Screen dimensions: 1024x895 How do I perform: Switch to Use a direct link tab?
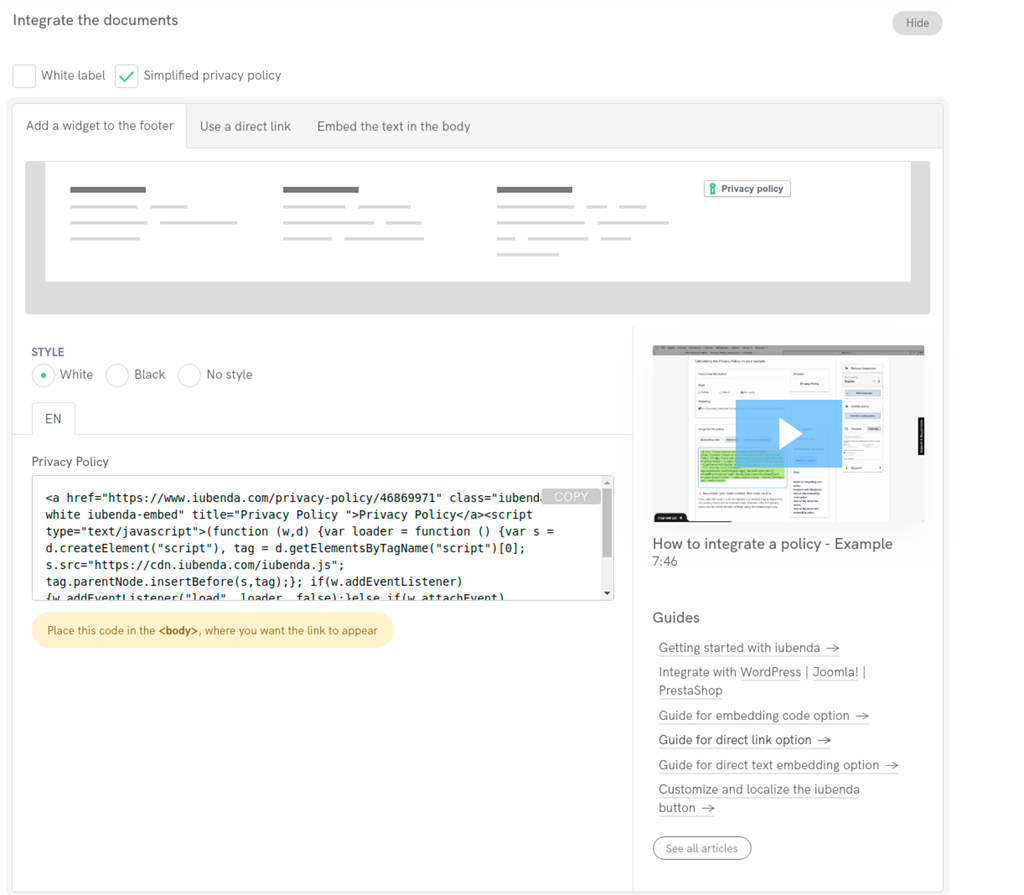pyautogui.click(x=245, y=127)
